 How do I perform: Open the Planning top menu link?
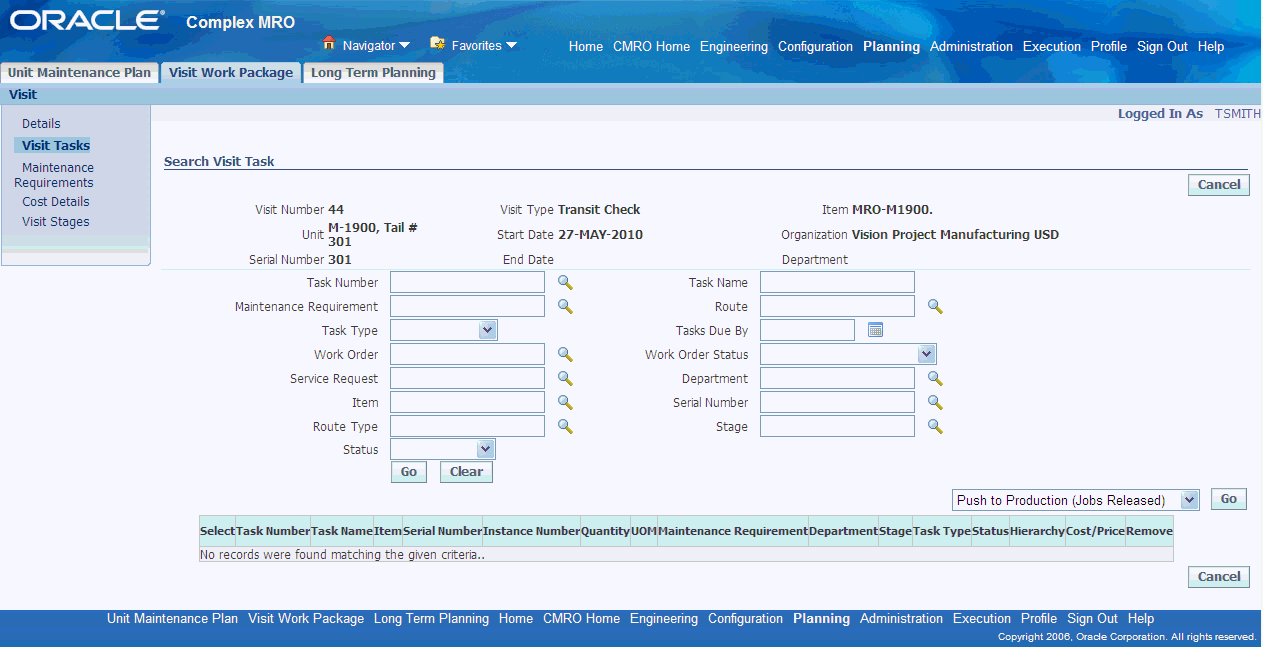tap(891, 46)
